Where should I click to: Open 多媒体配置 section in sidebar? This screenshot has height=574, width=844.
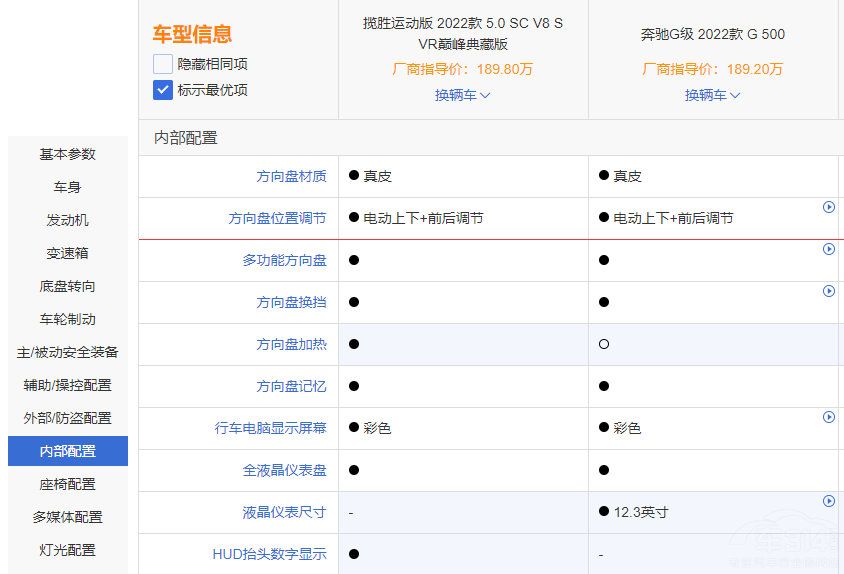tap(68, 517)
